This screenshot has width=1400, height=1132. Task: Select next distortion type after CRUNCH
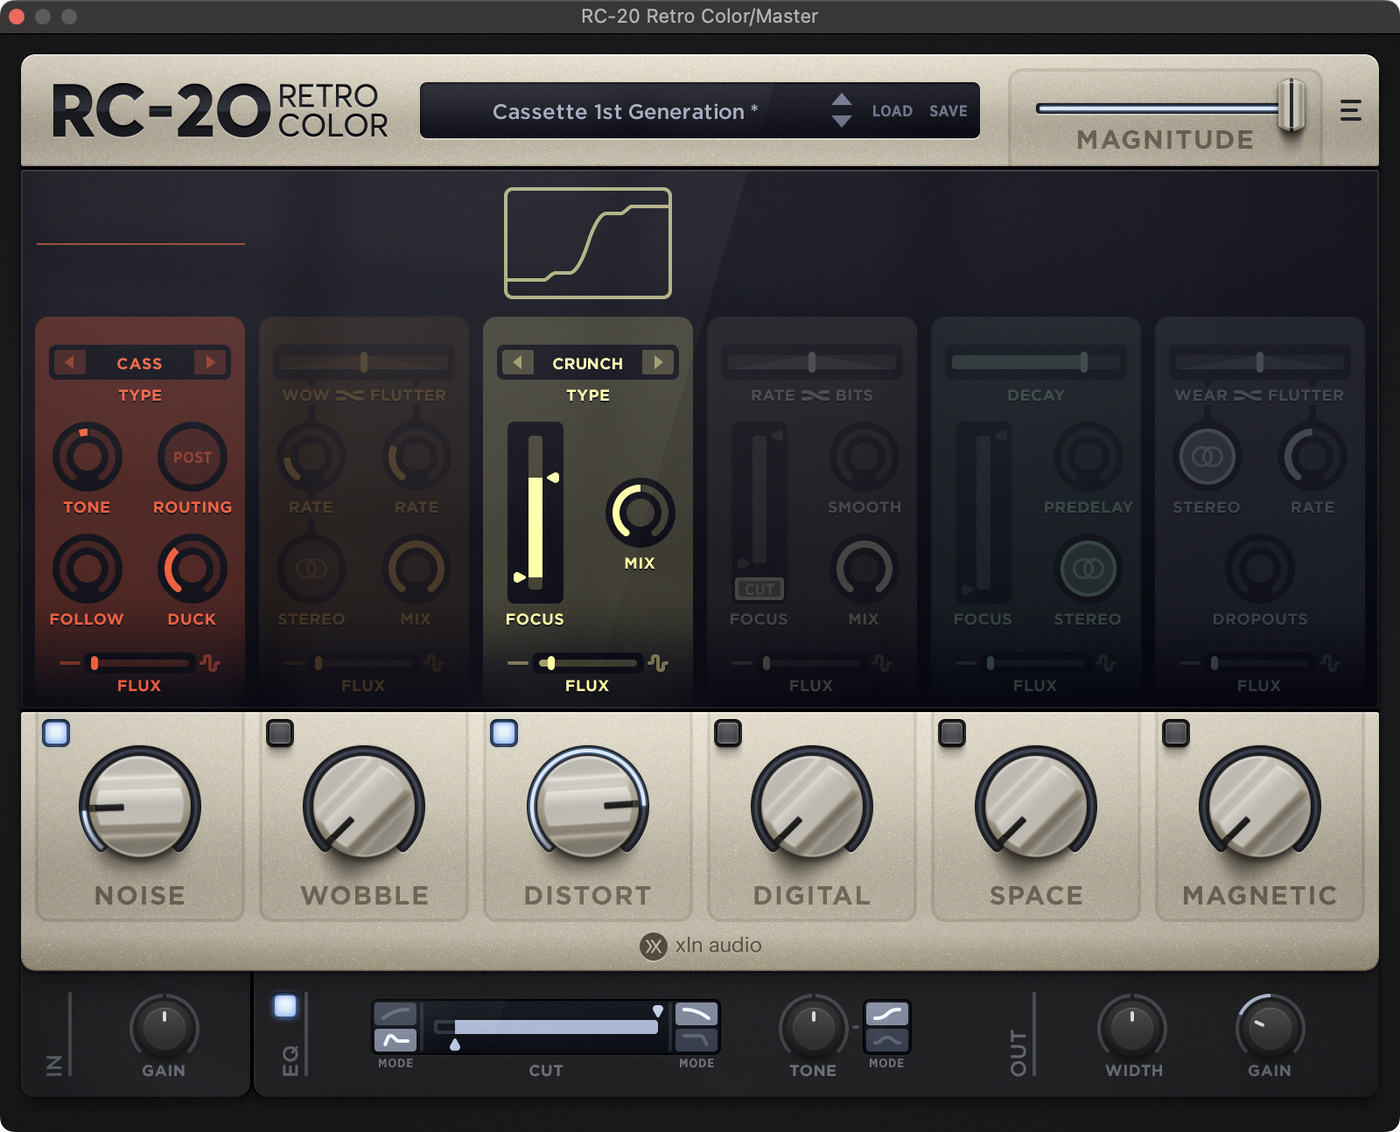click(x=658, y=362)
